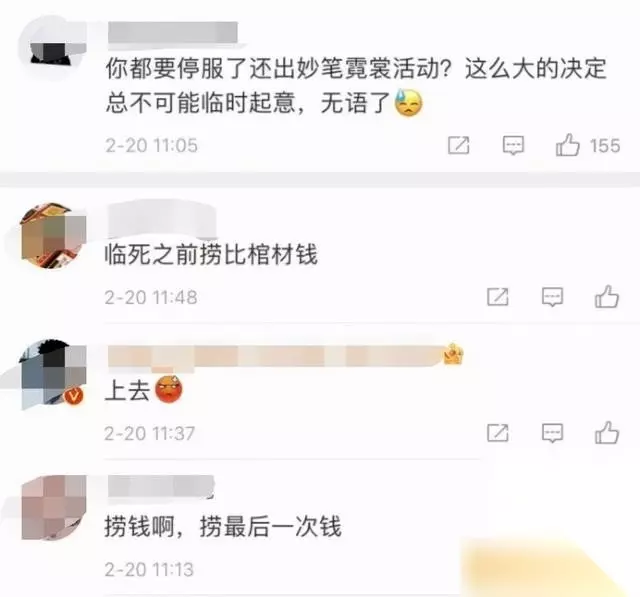Open the crown-badged username above 上去
The height and width of the screenshot is (597, 640).
(x=276, y=356)
